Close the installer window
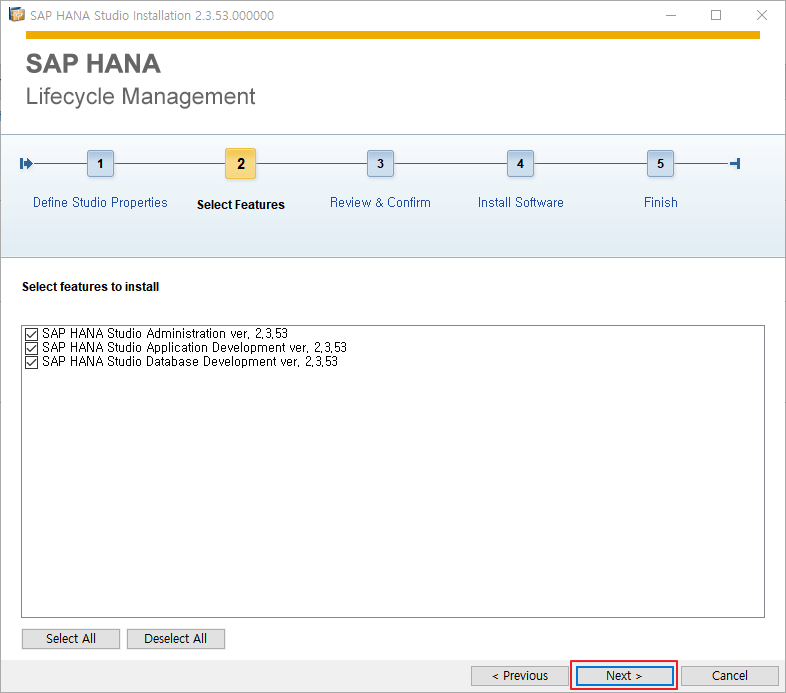This screenshot has height=693, width=786. coord(762,16)
